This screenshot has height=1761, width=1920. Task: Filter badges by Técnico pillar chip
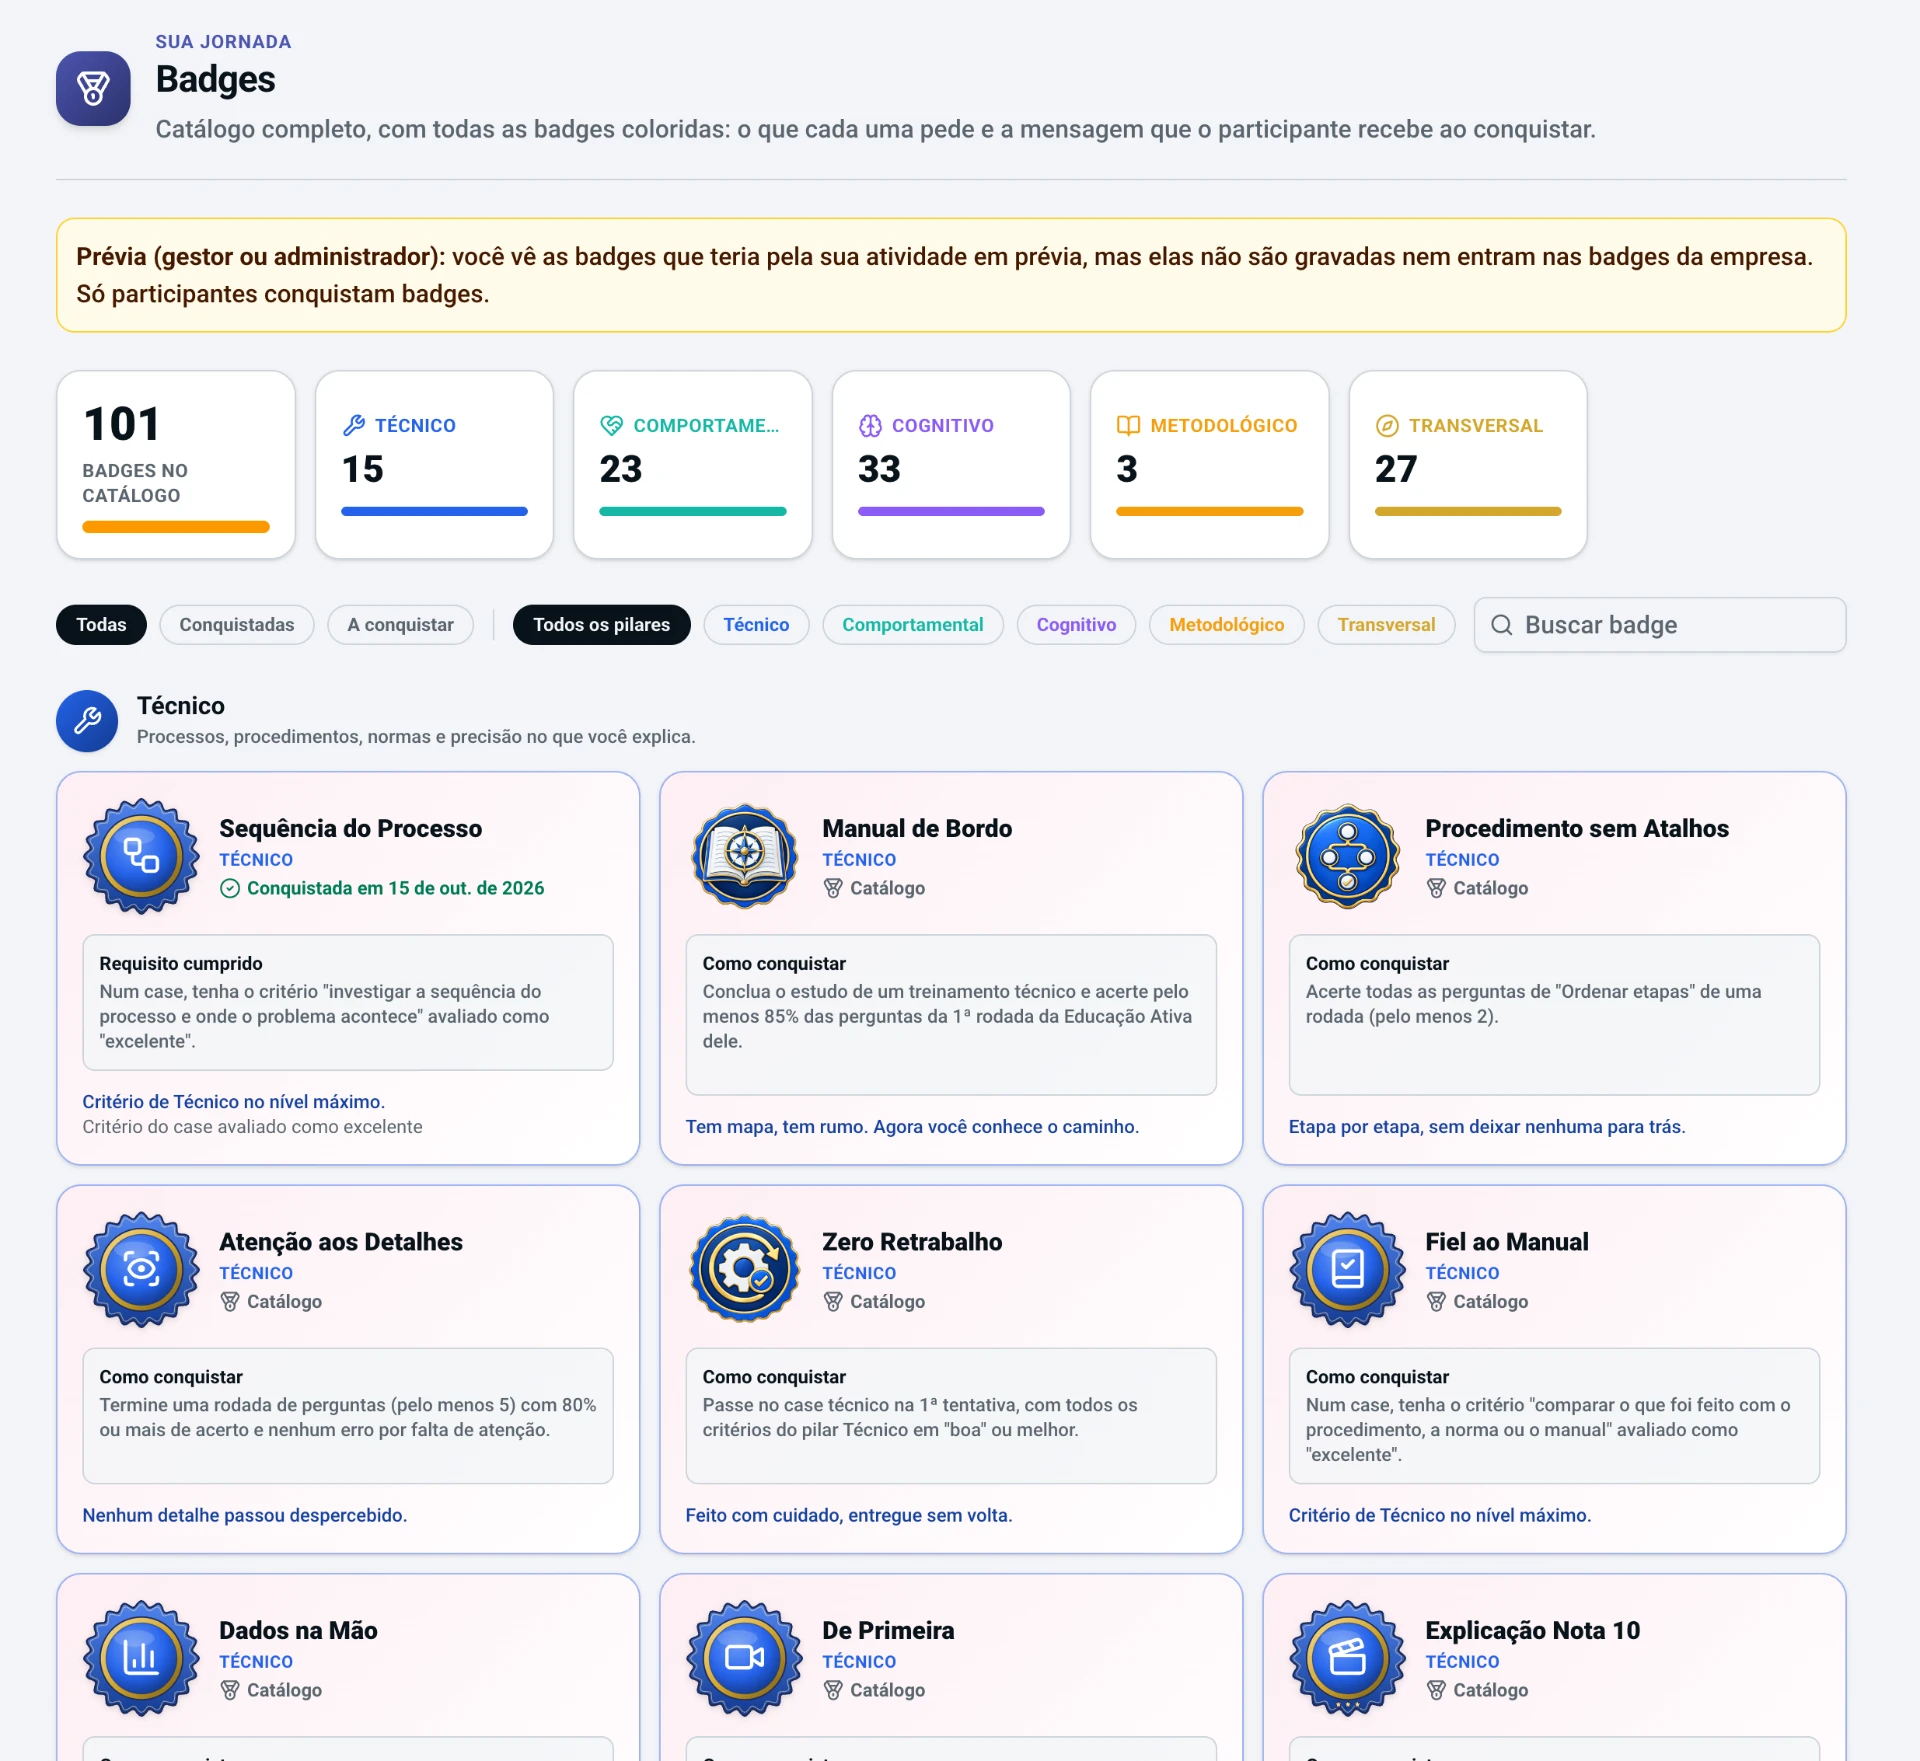point(756,625)
